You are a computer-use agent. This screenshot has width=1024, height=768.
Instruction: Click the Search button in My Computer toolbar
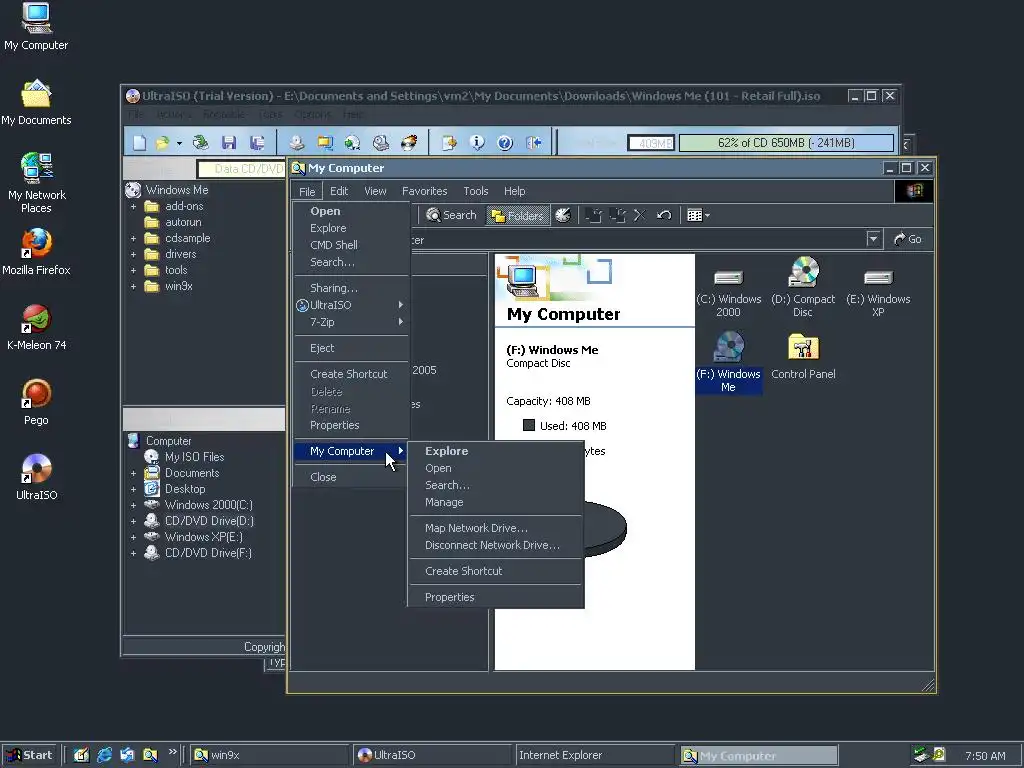pyautogui.click(x=451, y=215)
